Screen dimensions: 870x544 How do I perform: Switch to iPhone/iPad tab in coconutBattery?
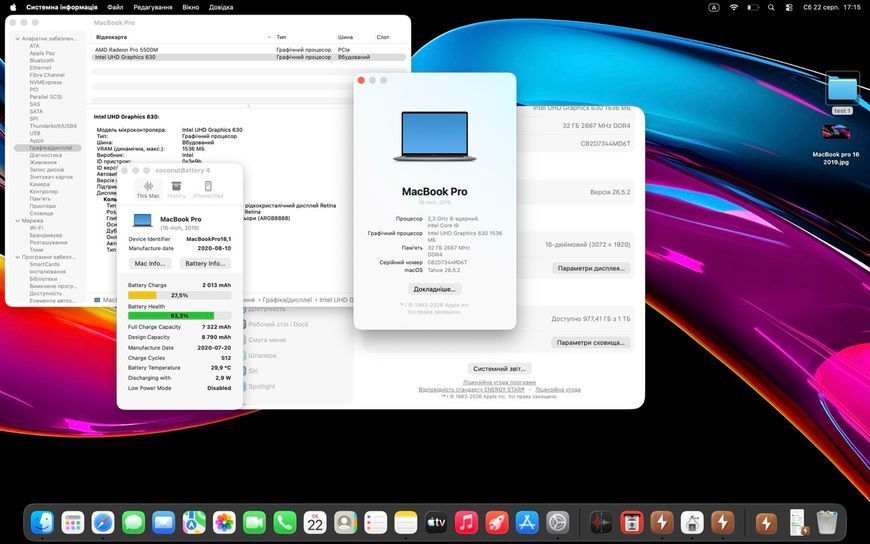point(208,189)
